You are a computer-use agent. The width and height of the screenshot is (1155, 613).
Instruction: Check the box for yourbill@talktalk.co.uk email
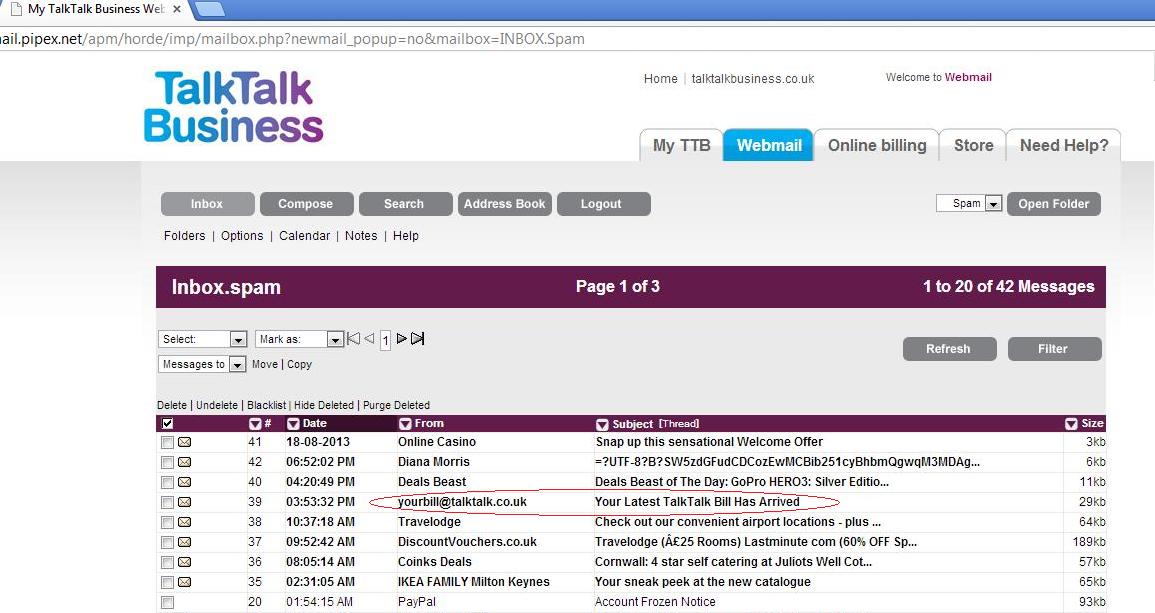[167, 502]
